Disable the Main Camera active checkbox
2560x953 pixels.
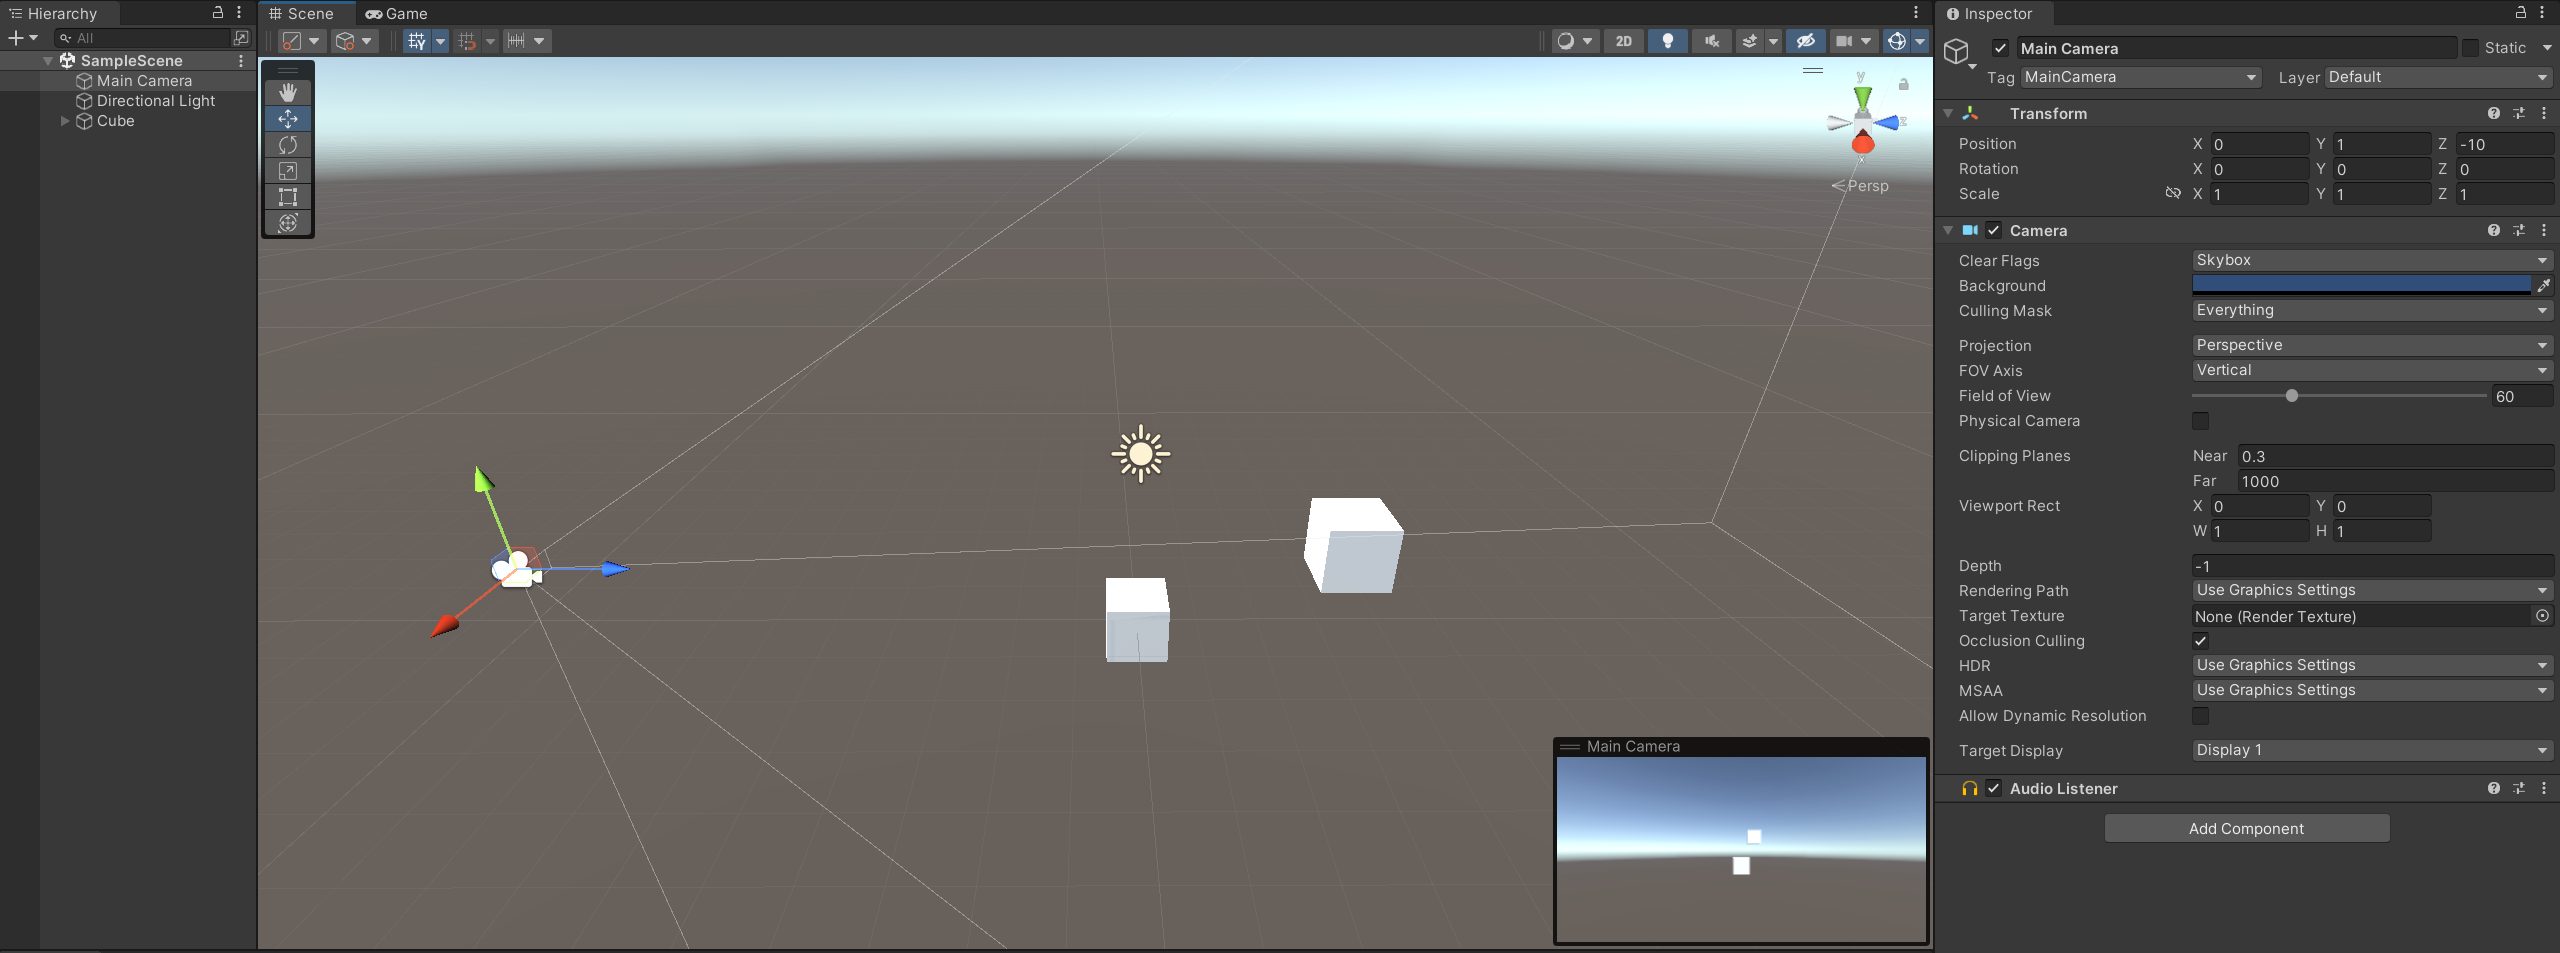click(2000, 47)
